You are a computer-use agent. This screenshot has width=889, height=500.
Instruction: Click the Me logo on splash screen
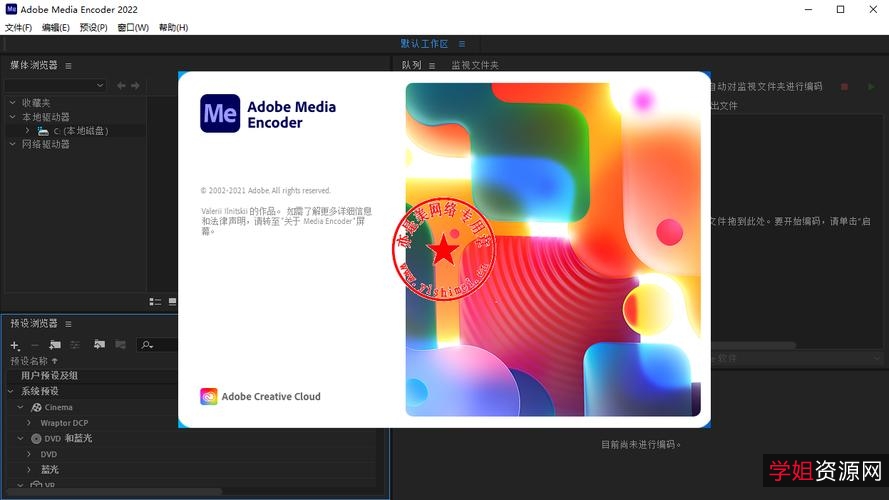(x=220, y=113)
